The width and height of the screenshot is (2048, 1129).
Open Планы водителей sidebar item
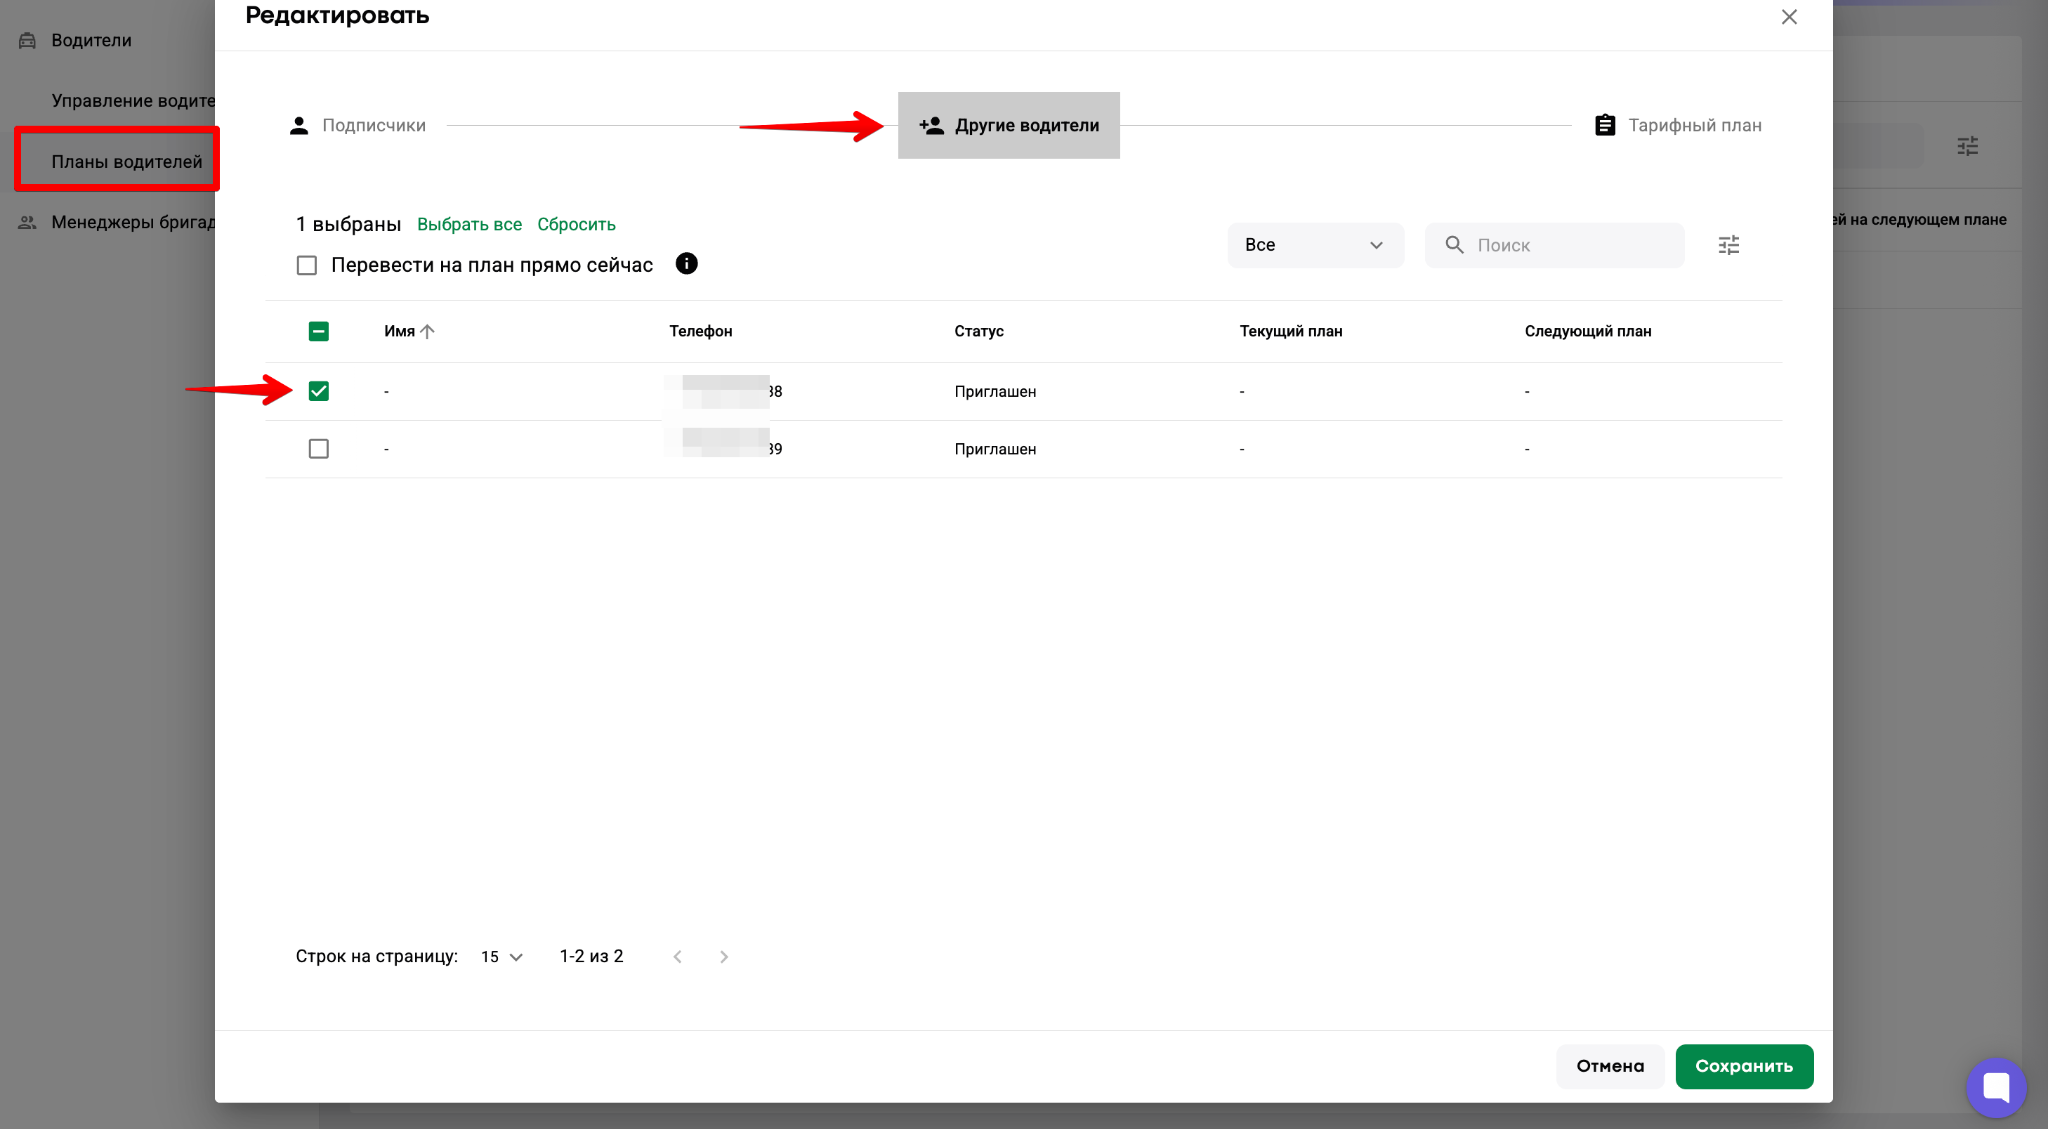tap(127, 161)
